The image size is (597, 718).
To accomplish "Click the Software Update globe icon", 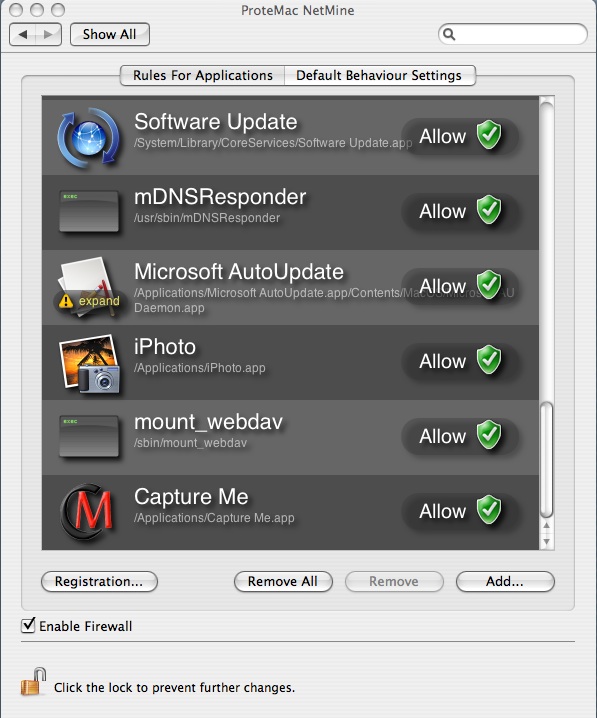I will point(89,137).
